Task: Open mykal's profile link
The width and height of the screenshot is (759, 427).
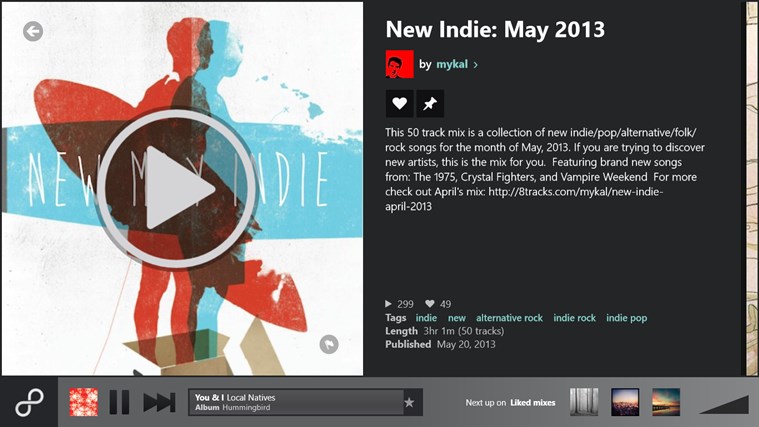Action: coord(452,64)
